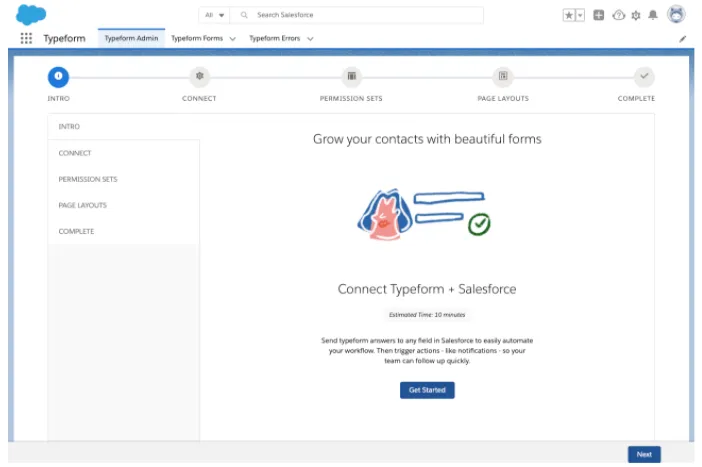The height and width of the screenshot is (467, 702).
Task: Open the Help question mark icon
Action: pyautogui.click(x=619, y=15)
